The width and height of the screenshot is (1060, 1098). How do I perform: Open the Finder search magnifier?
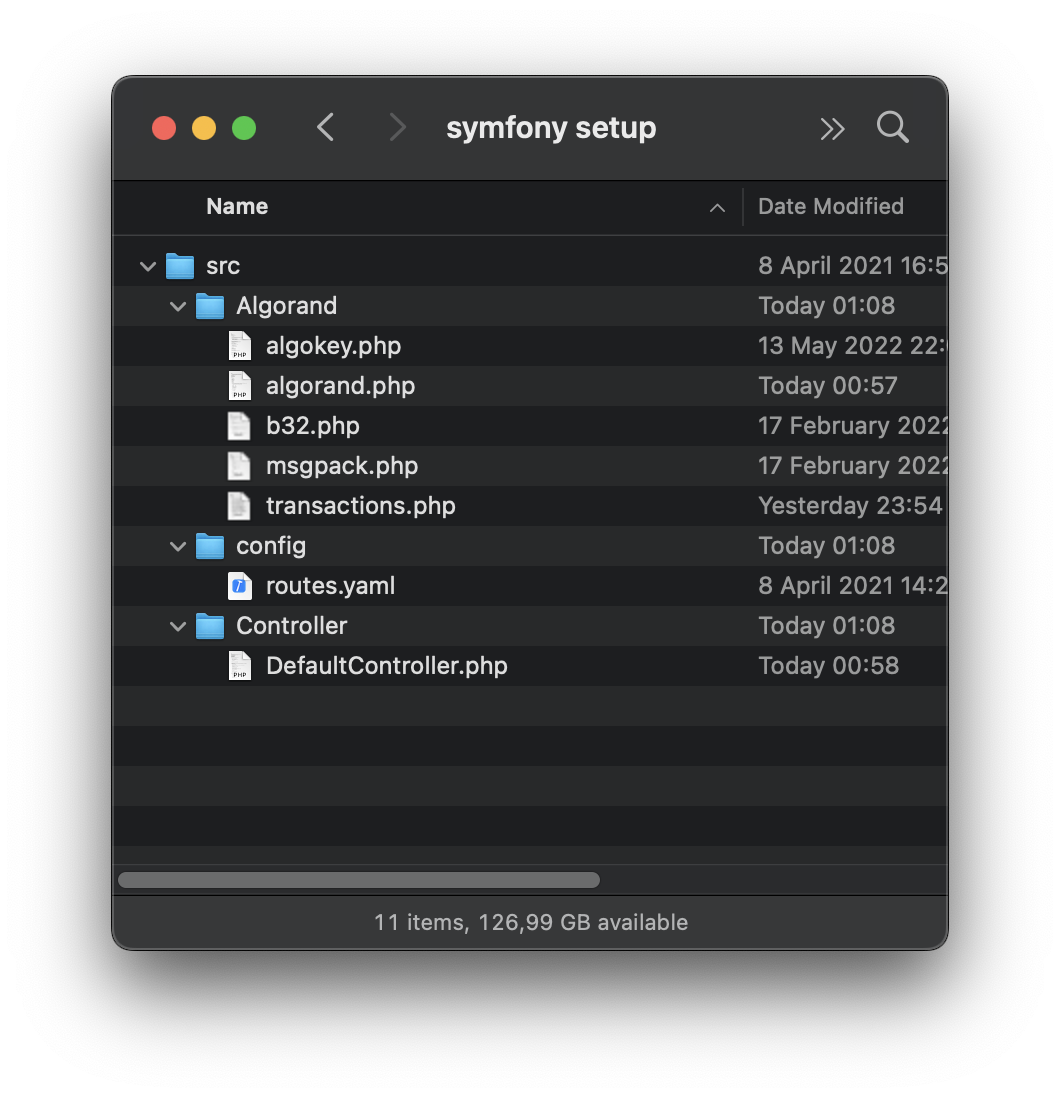click(893, 127)
